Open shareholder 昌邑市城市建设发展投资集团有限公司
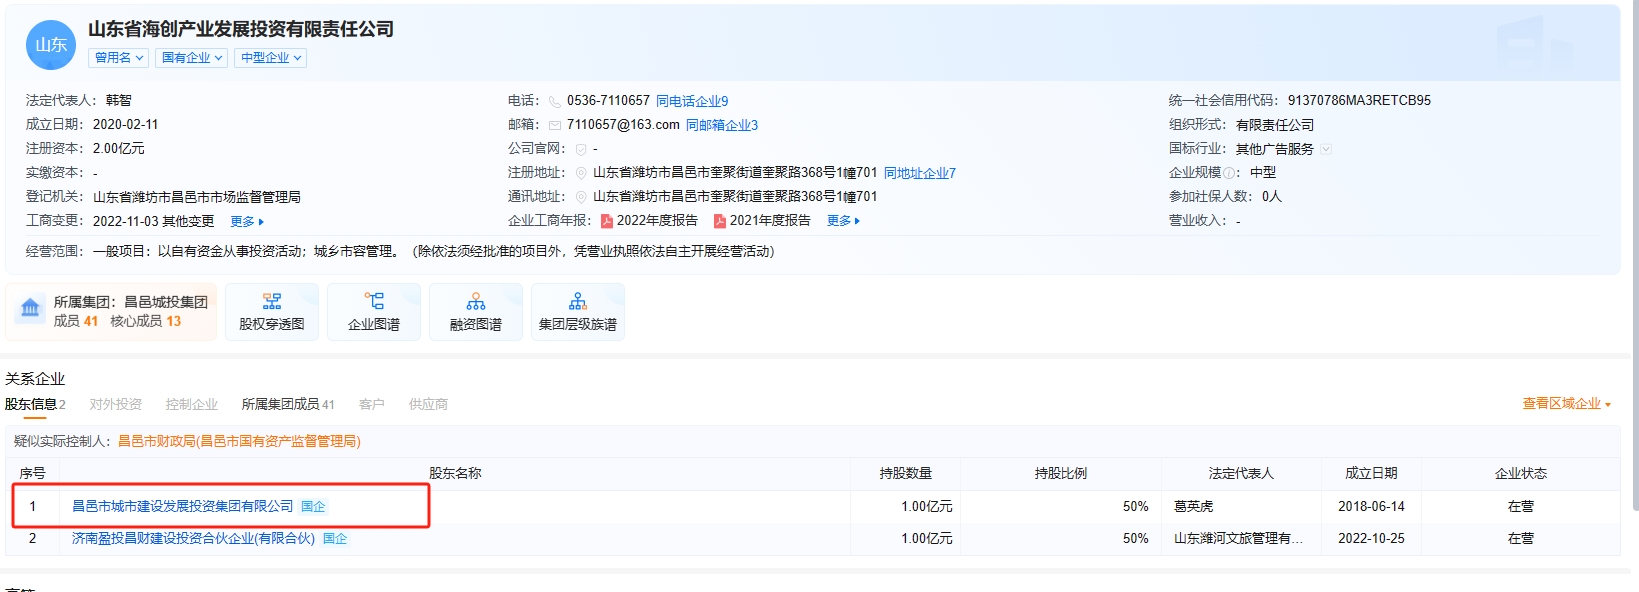Image resolution: width=1639 pixels, height=592 pixels. pyautogui.click(x=183, y=507)
